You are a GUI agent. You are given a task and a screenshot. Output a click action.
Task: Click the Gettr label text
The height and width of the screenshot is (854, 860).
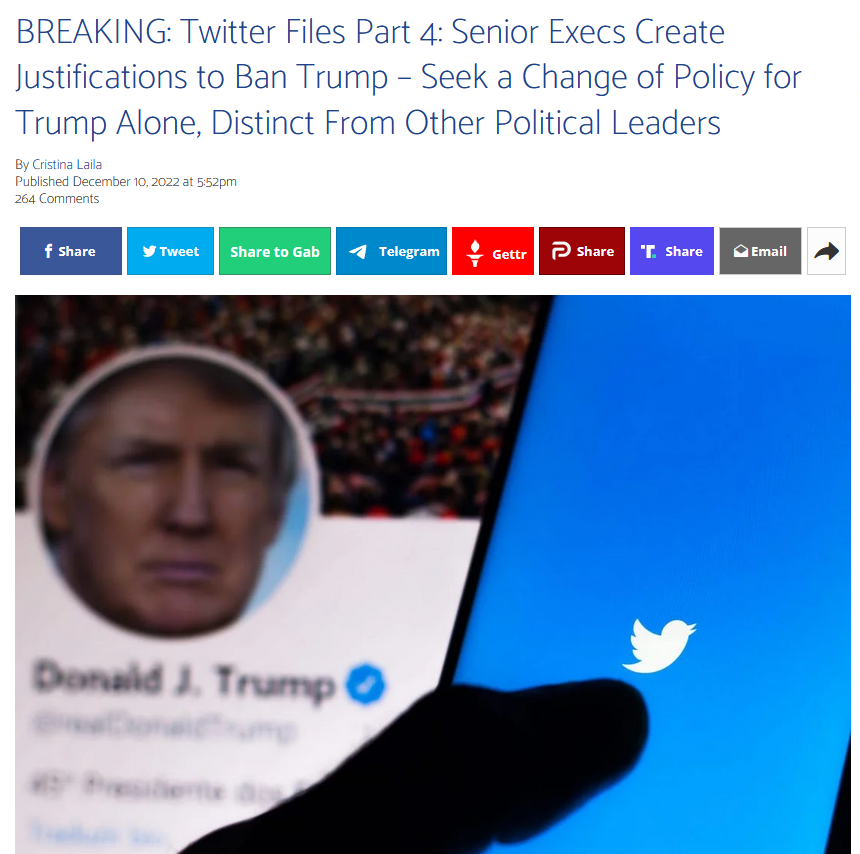pos(509,254)
